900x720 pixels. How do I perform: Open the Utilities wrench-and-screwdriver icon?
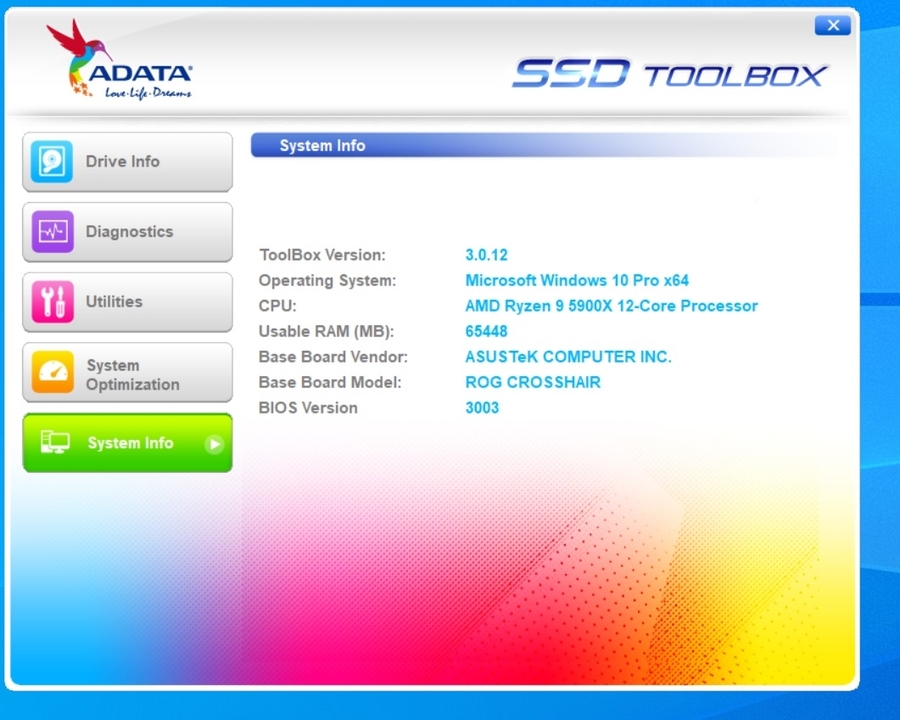tap(52, 302)
